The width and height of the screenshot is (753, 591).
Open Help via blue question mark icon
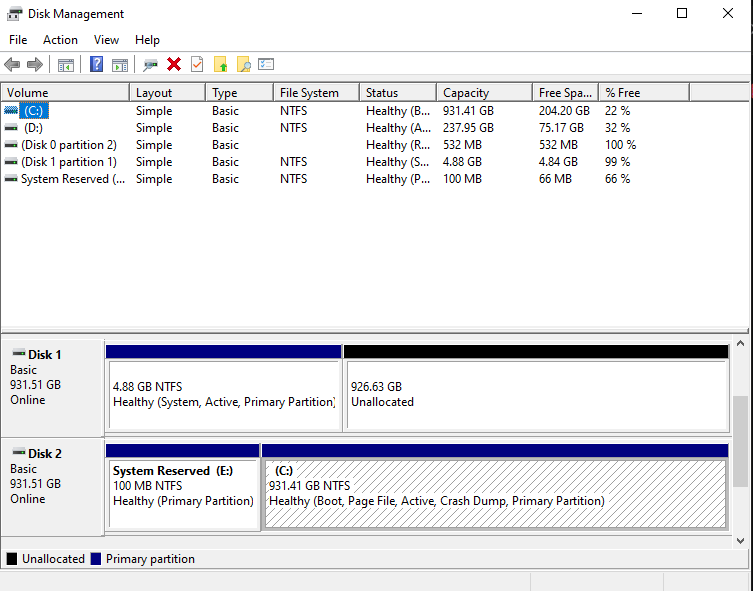click(97, 64)
